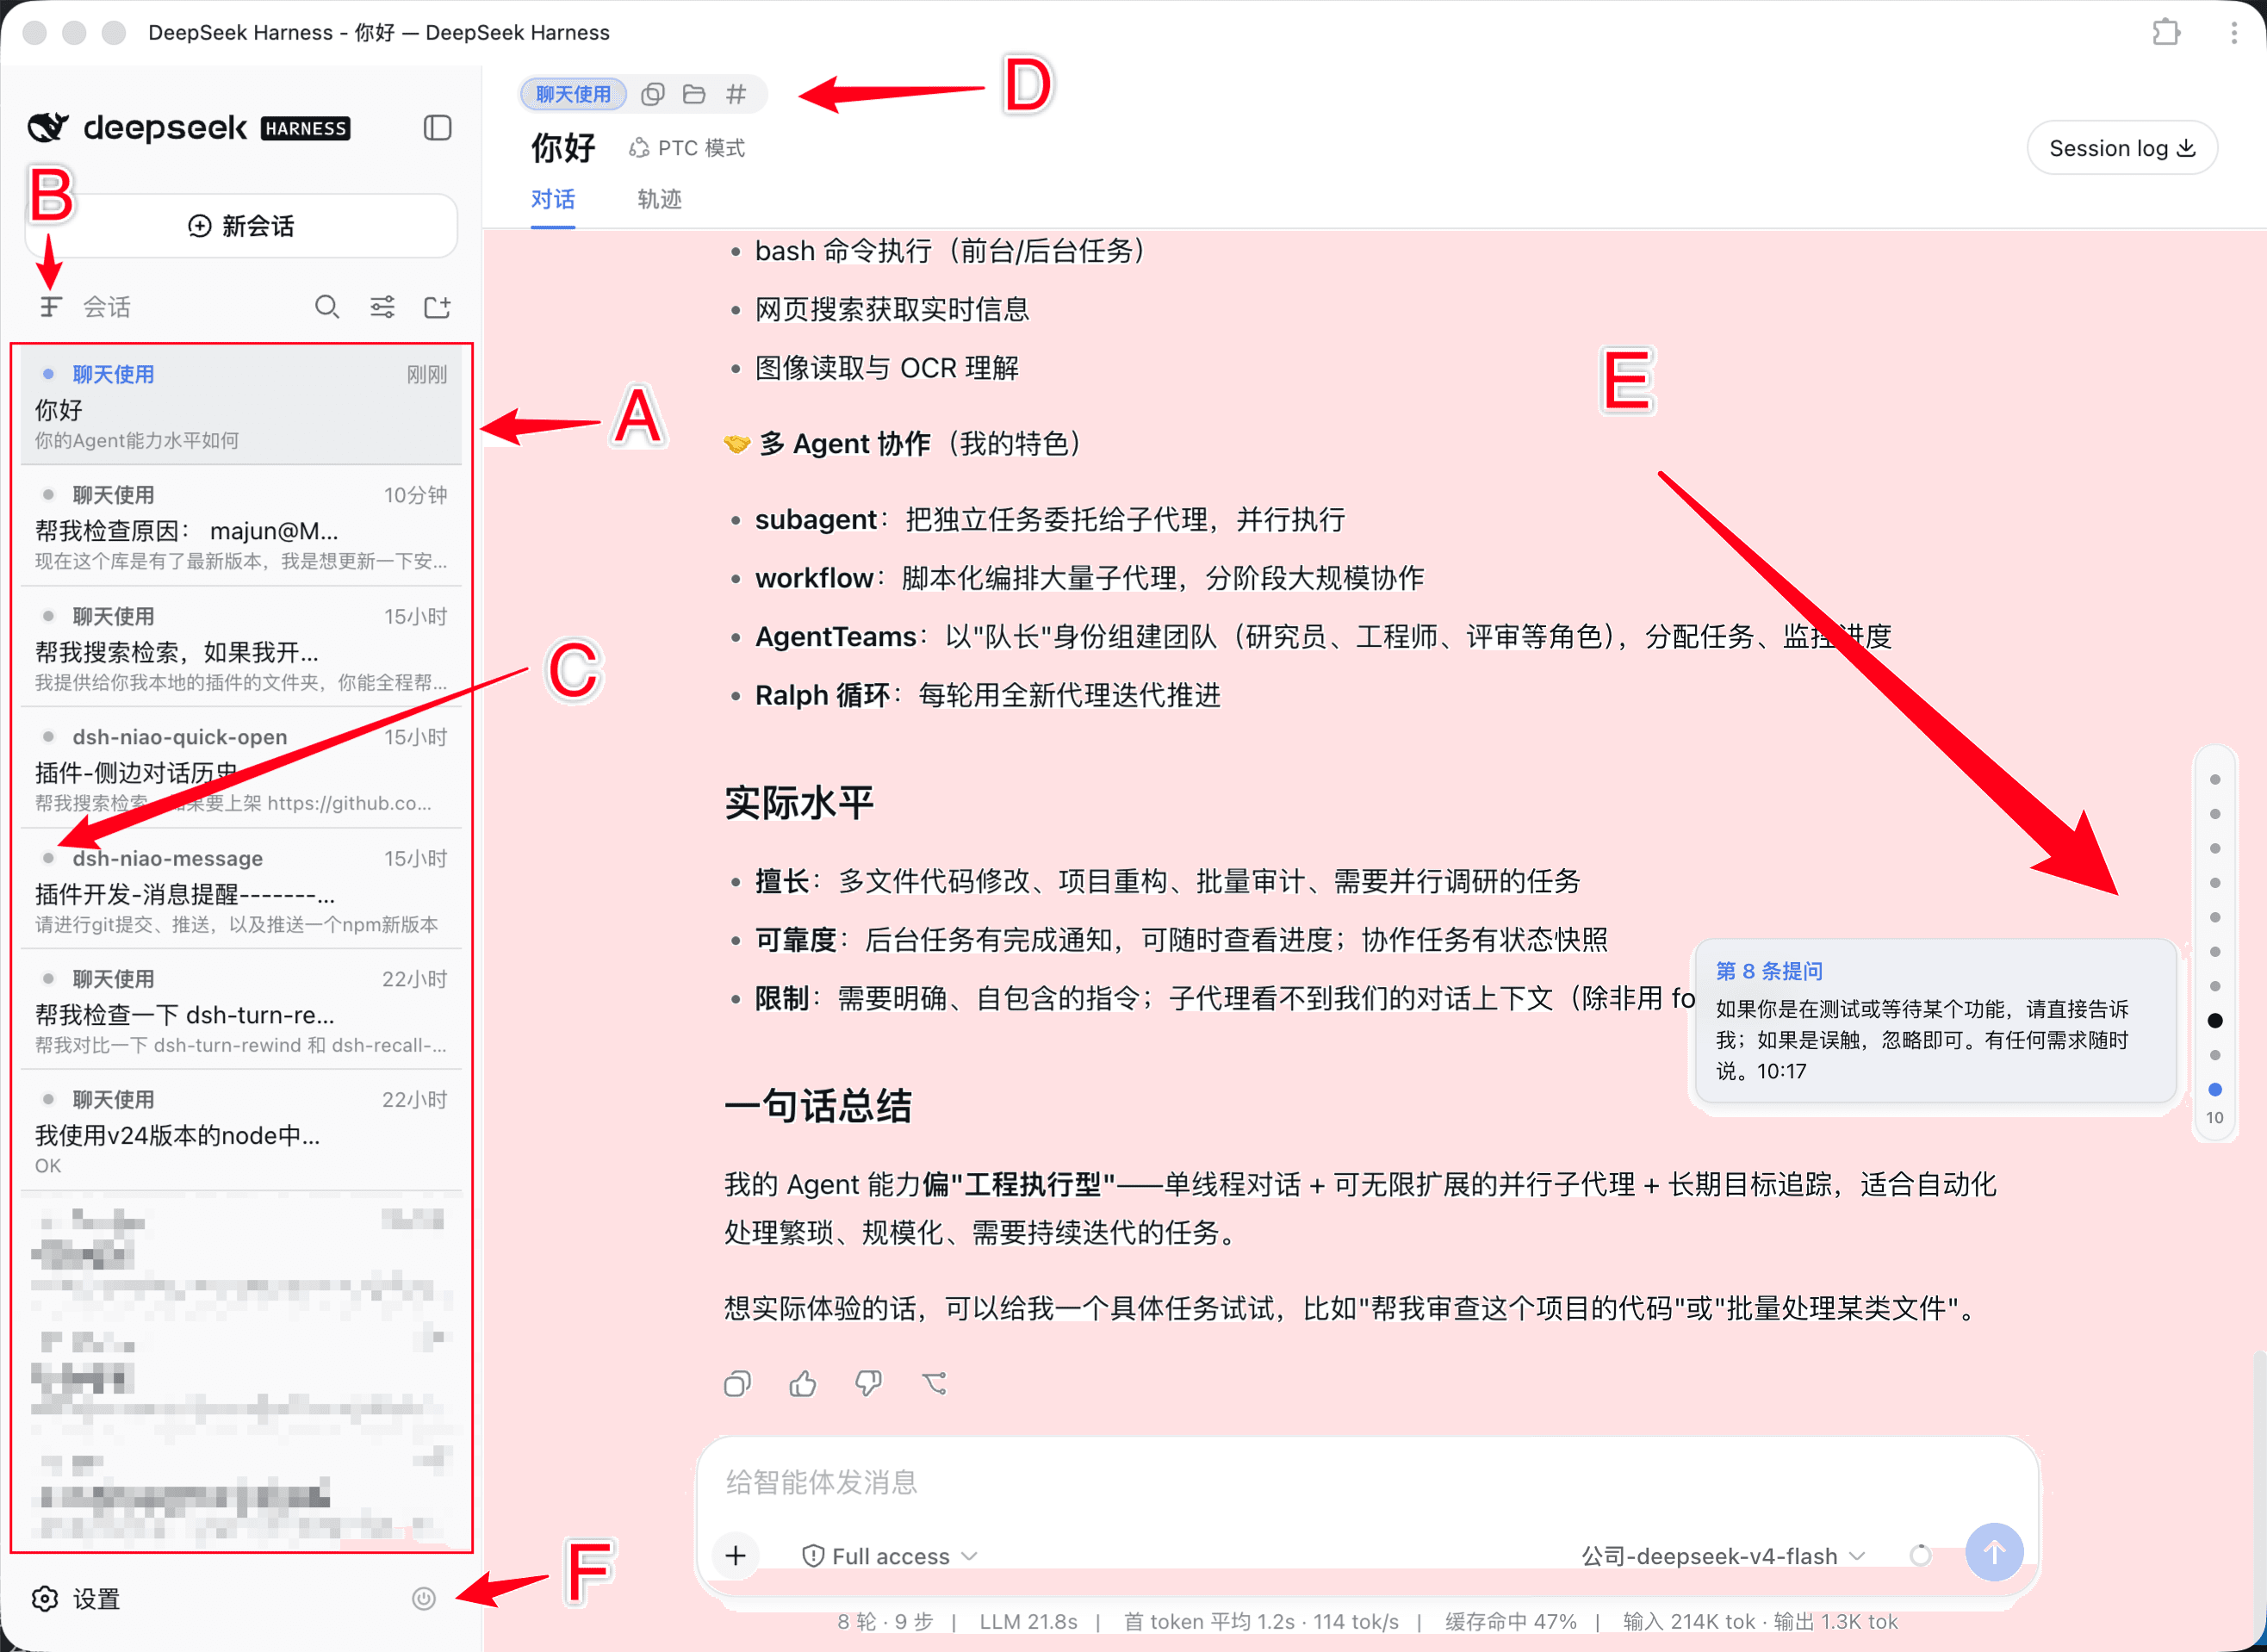
Task: Copy the assistant's reply
Action: point(737,1384)
